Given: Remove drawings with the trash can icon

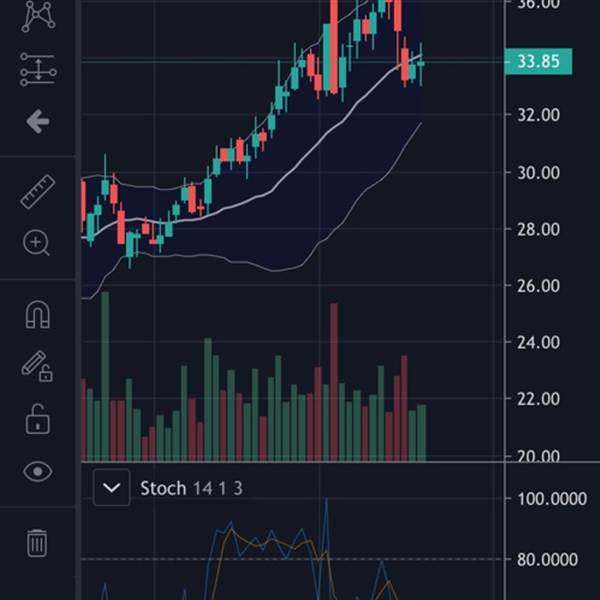Looking at the screenshot, I should tap(37, 543).
